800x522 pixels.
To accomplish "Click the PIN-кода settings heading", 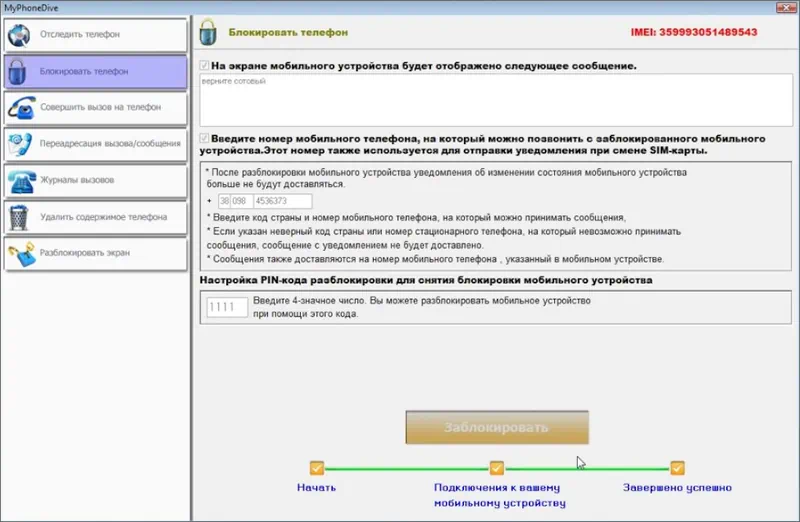I will [426, 280].
